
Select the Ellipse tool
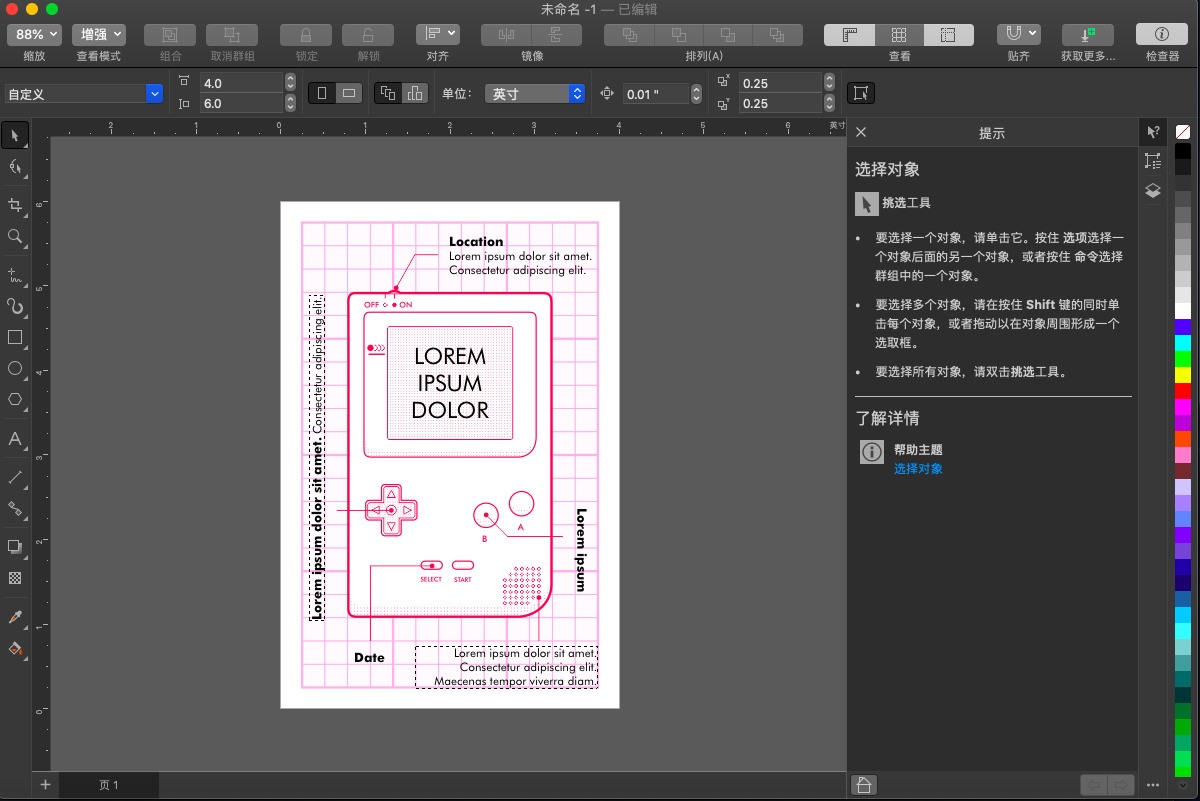coord(15,369)
